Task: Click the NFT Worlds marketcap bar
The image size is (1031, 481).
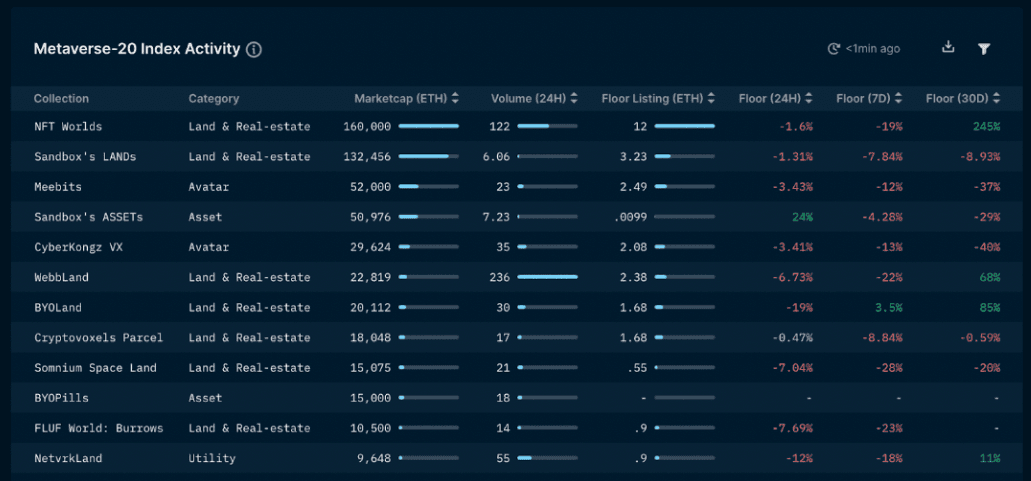Action: (429, 126)
